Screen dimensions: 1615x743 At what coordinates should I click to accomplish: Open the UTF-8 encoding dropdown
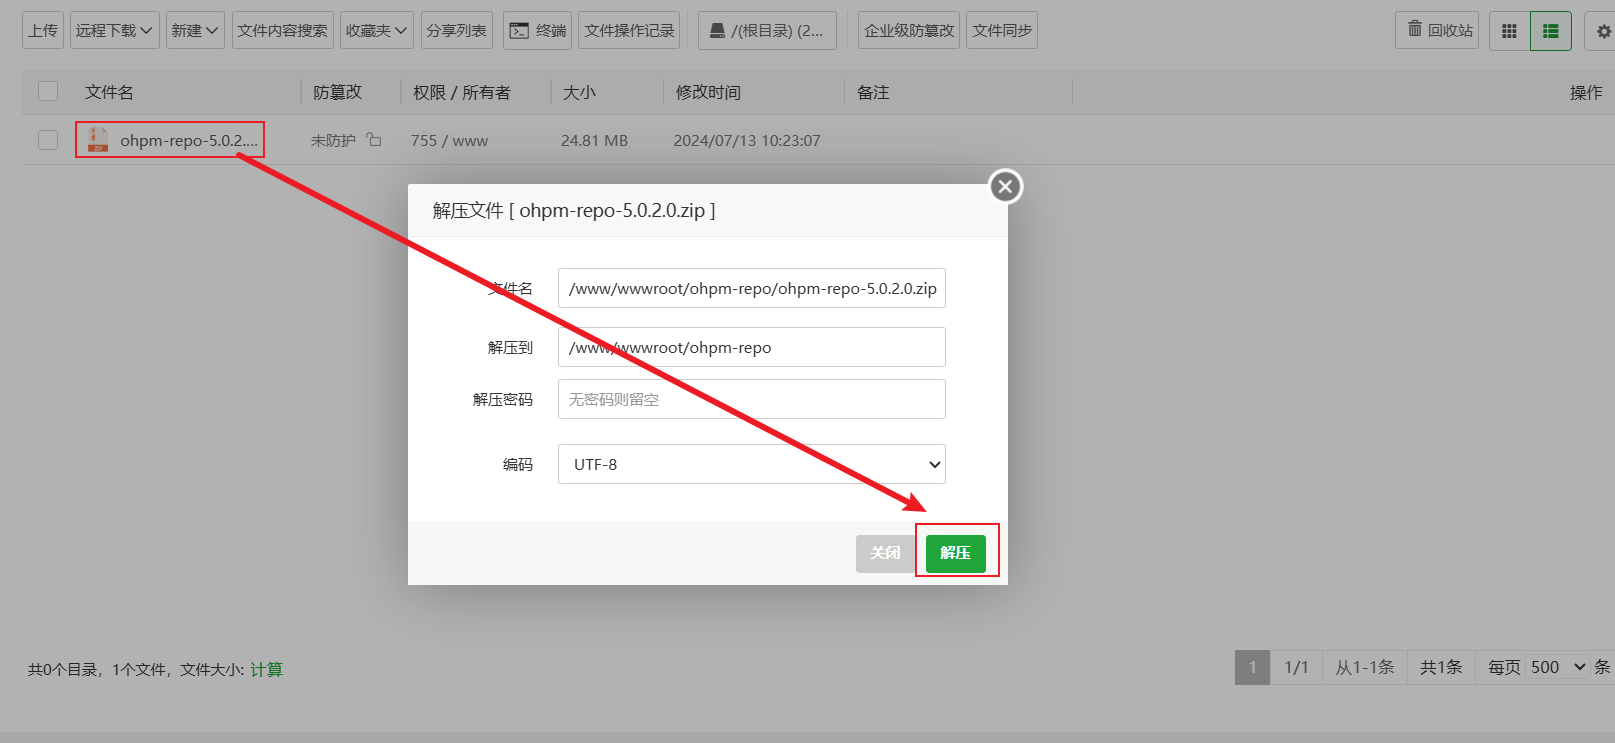pyautogui.click(x=751, y=464)
